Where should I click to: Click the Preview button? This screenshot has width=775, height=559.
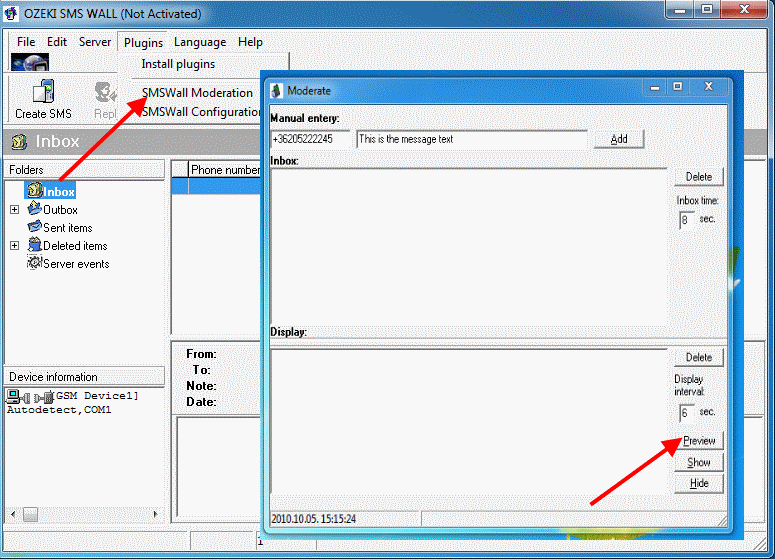click(x=699, y=441)
